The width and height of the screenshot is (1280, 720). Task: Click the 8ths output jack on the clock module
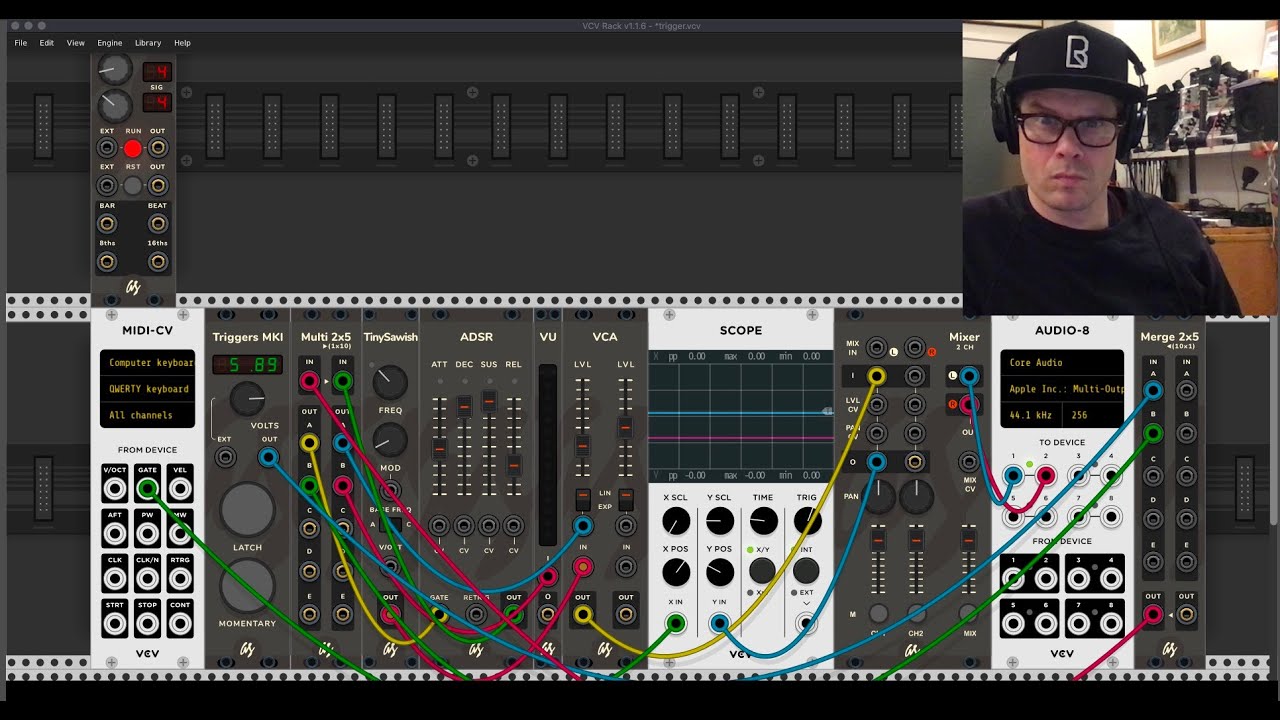coord(107,262)
